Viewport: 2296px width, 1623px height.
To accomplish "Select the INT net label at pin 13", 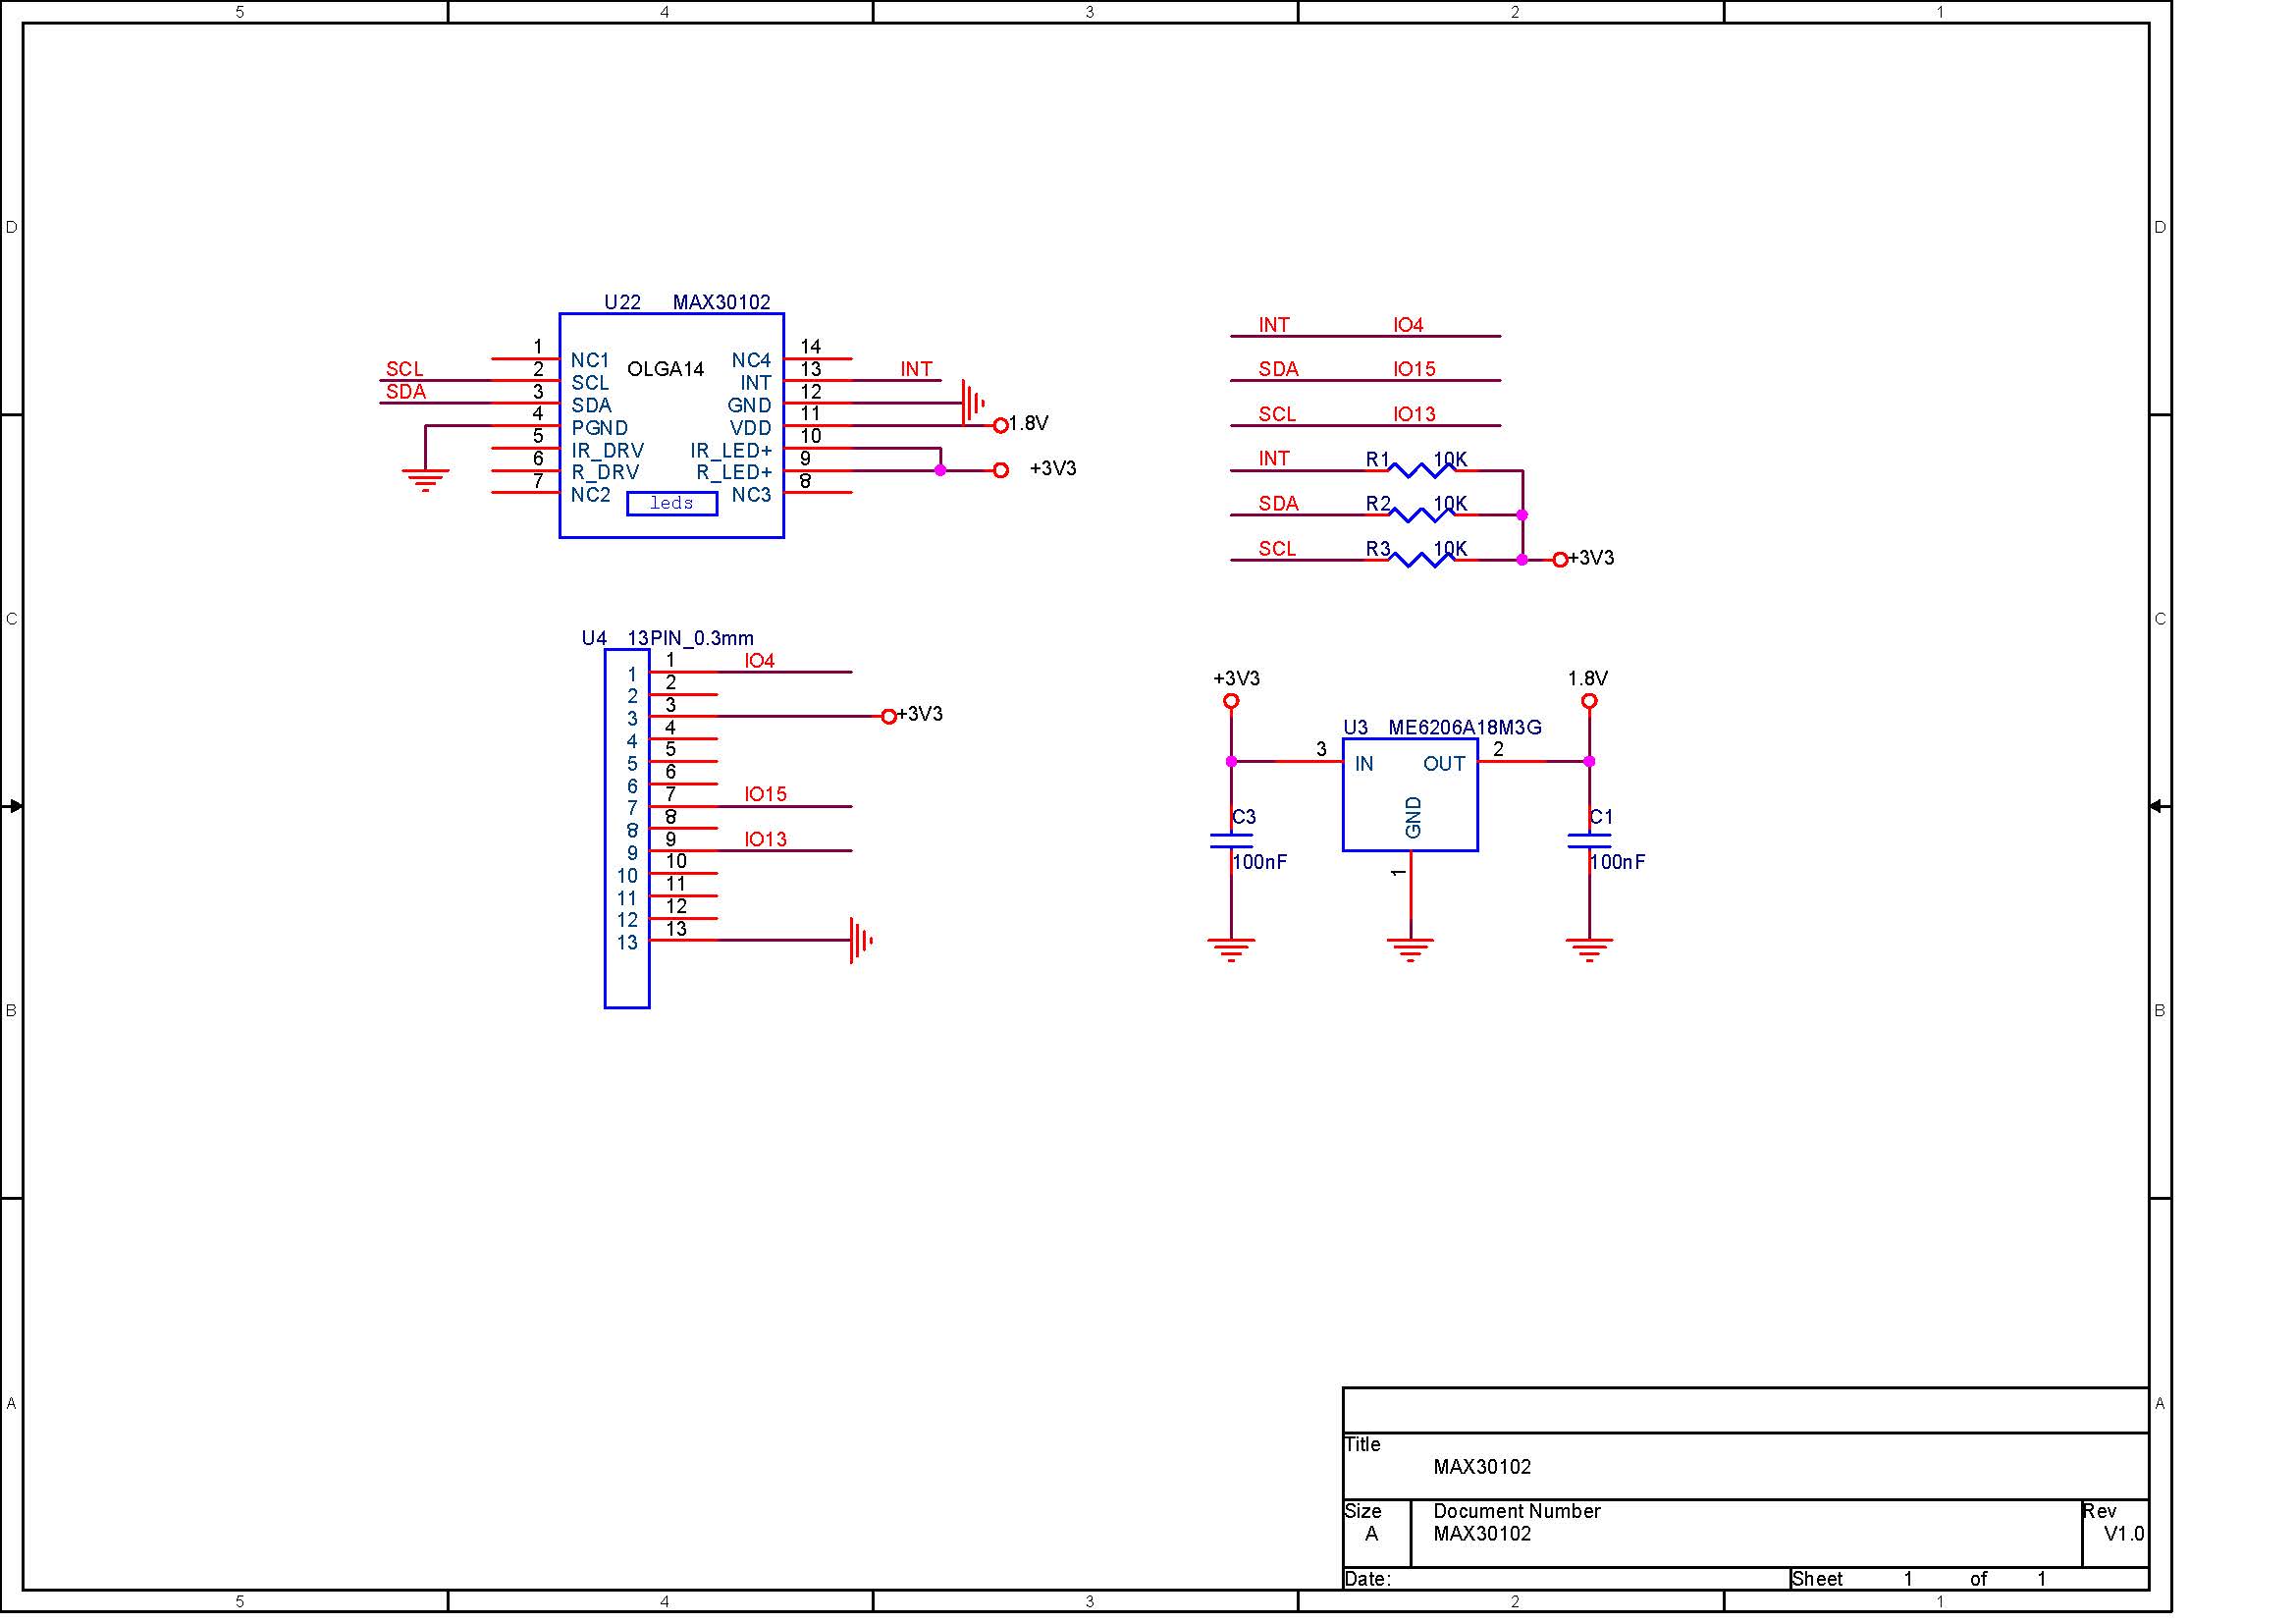I will [916, 369].
